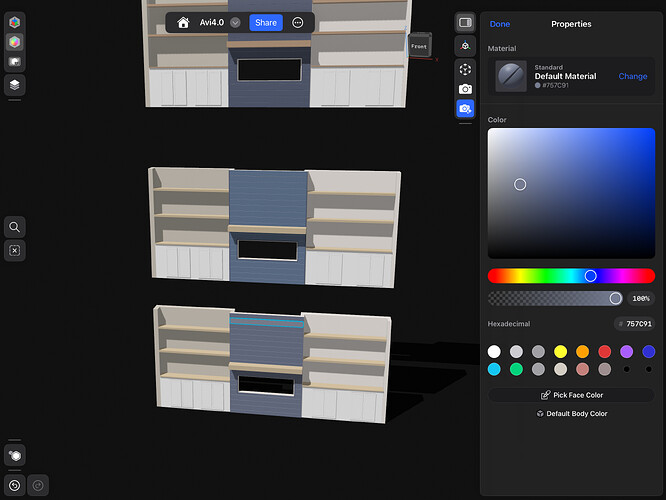
Task: Expand the Avi4.0 project dropdown chevron
Action: pyautogui.click(x=235, y=23)
